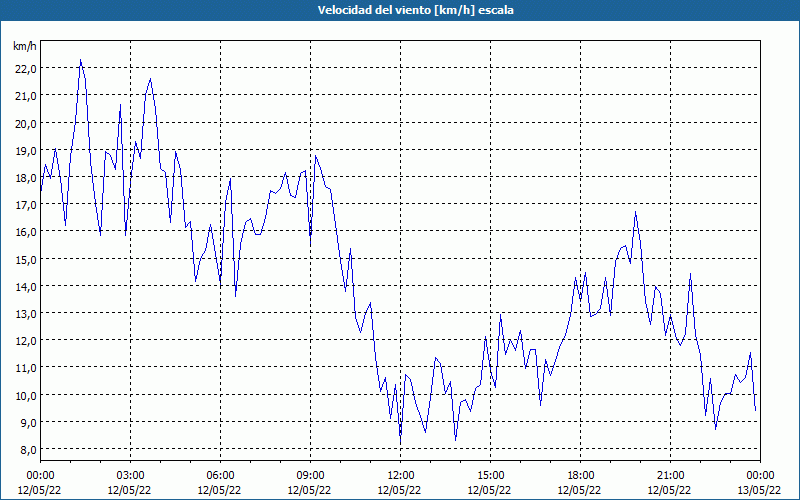The image size is (800, 500).
Task: Select the 16,0 y-axis label
Action: click(26, 232)
